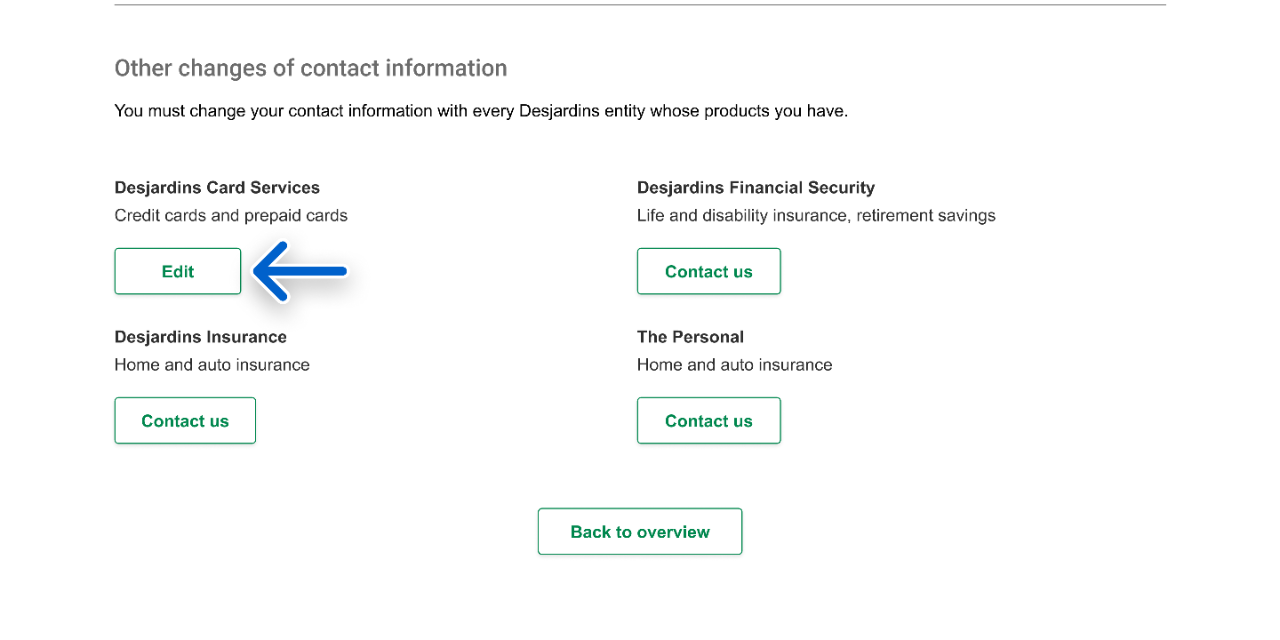This screenshot has height=640, width=1280.
Task: Click the Desjardins Insurance heading
Action: [200, 337]
